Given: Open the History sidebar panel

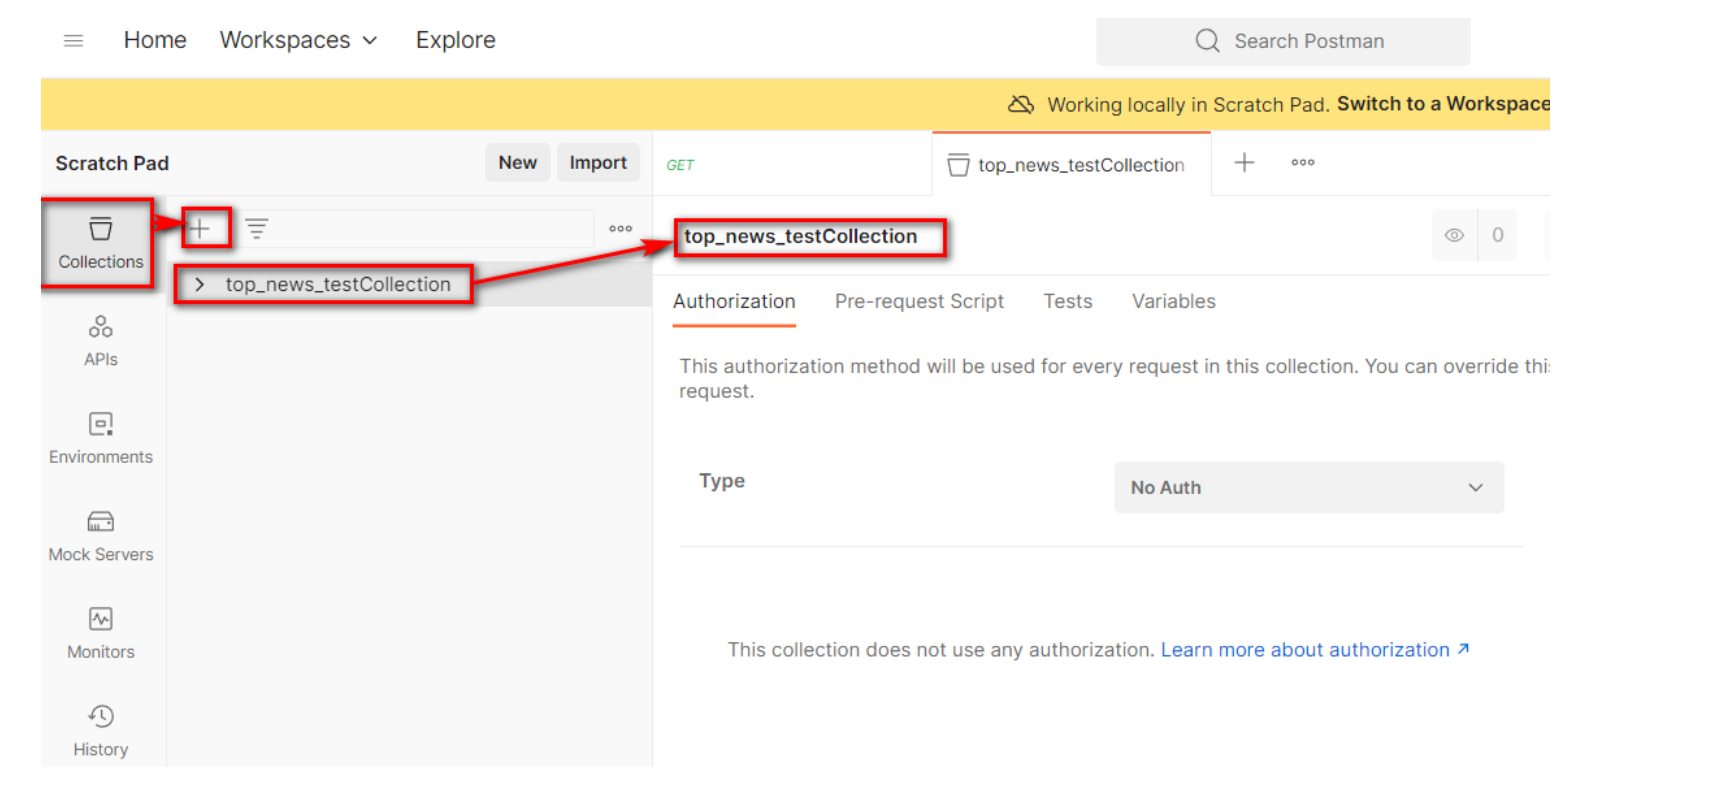Looking at the screenshot, I should point(101,731).
